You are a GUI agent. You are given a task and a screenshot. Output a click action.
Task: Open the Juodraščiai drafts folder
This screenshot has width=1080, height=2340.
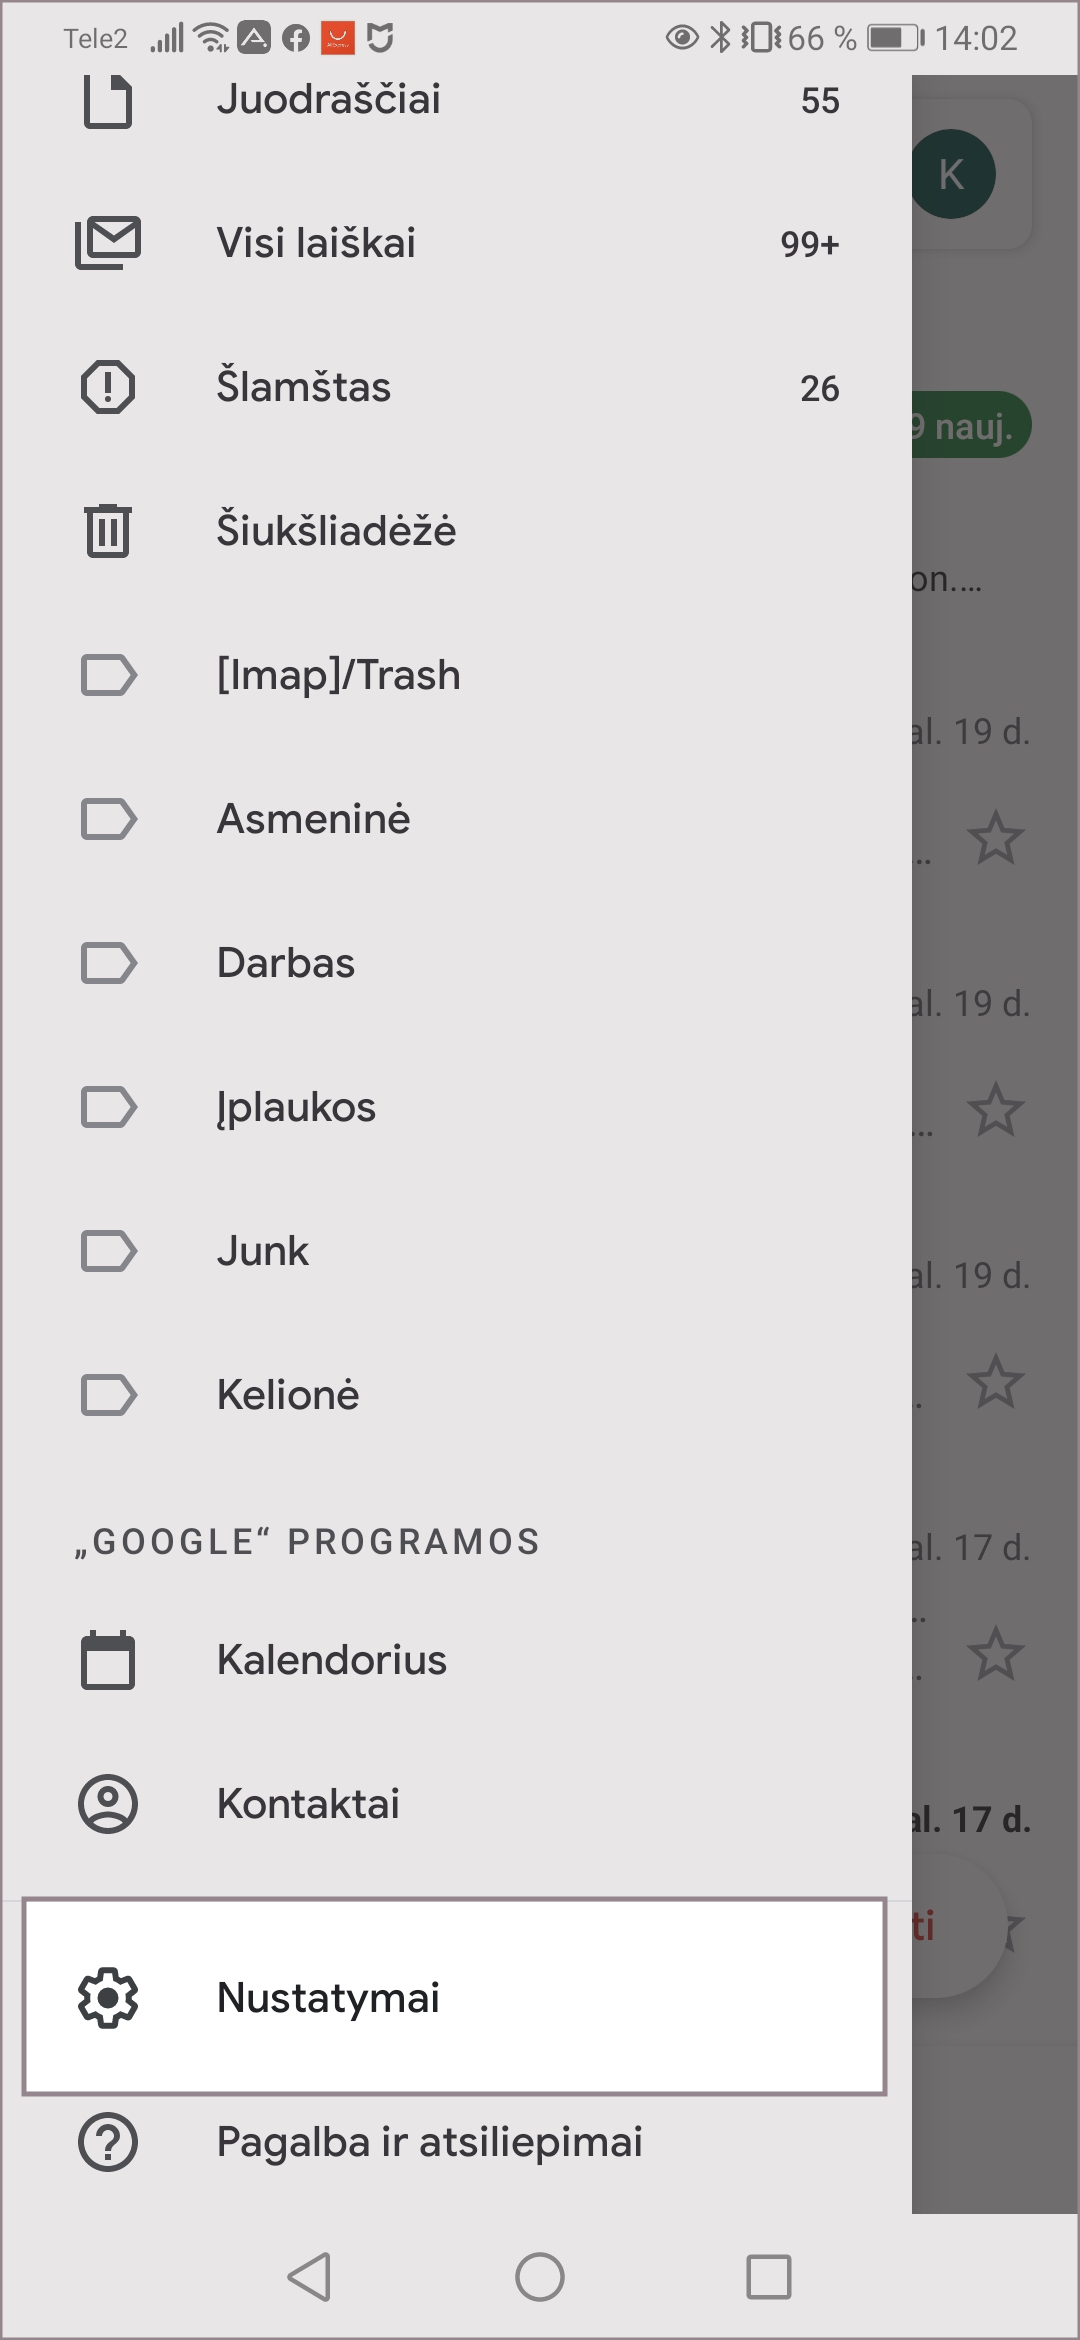[328, 100]
